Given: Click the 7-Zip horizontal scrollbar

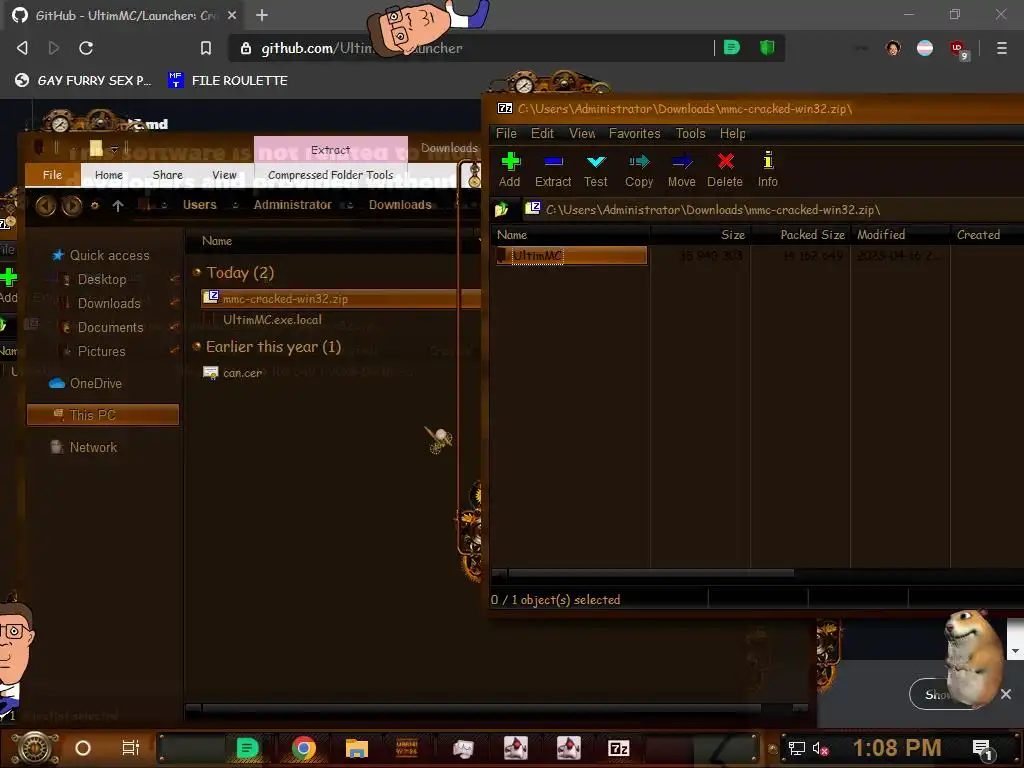Looking at the screenshot, I should click(x=650, y=573).
